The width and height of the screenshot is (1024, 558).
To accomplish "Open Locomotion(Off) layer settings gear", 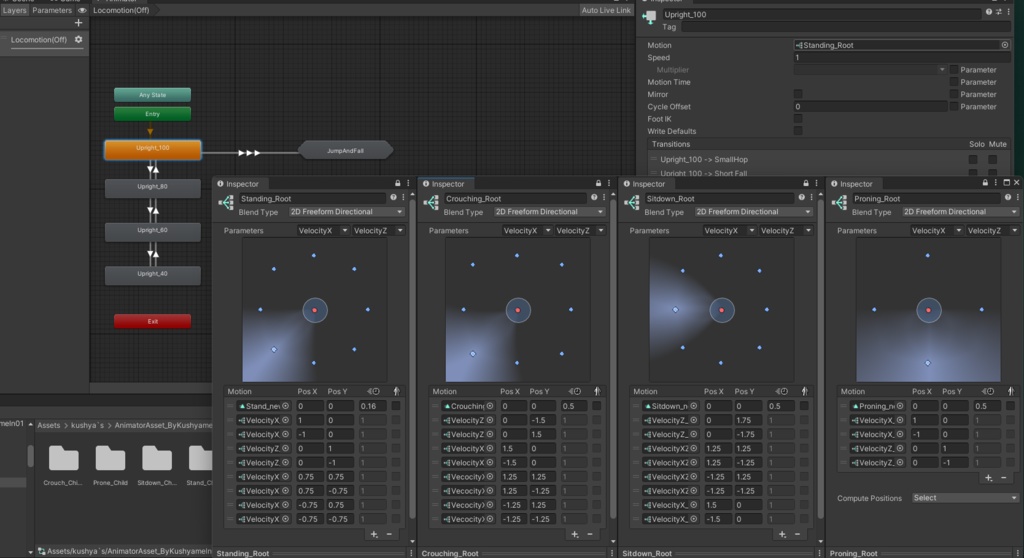I will pyautogui.click(x=78, y=39).
